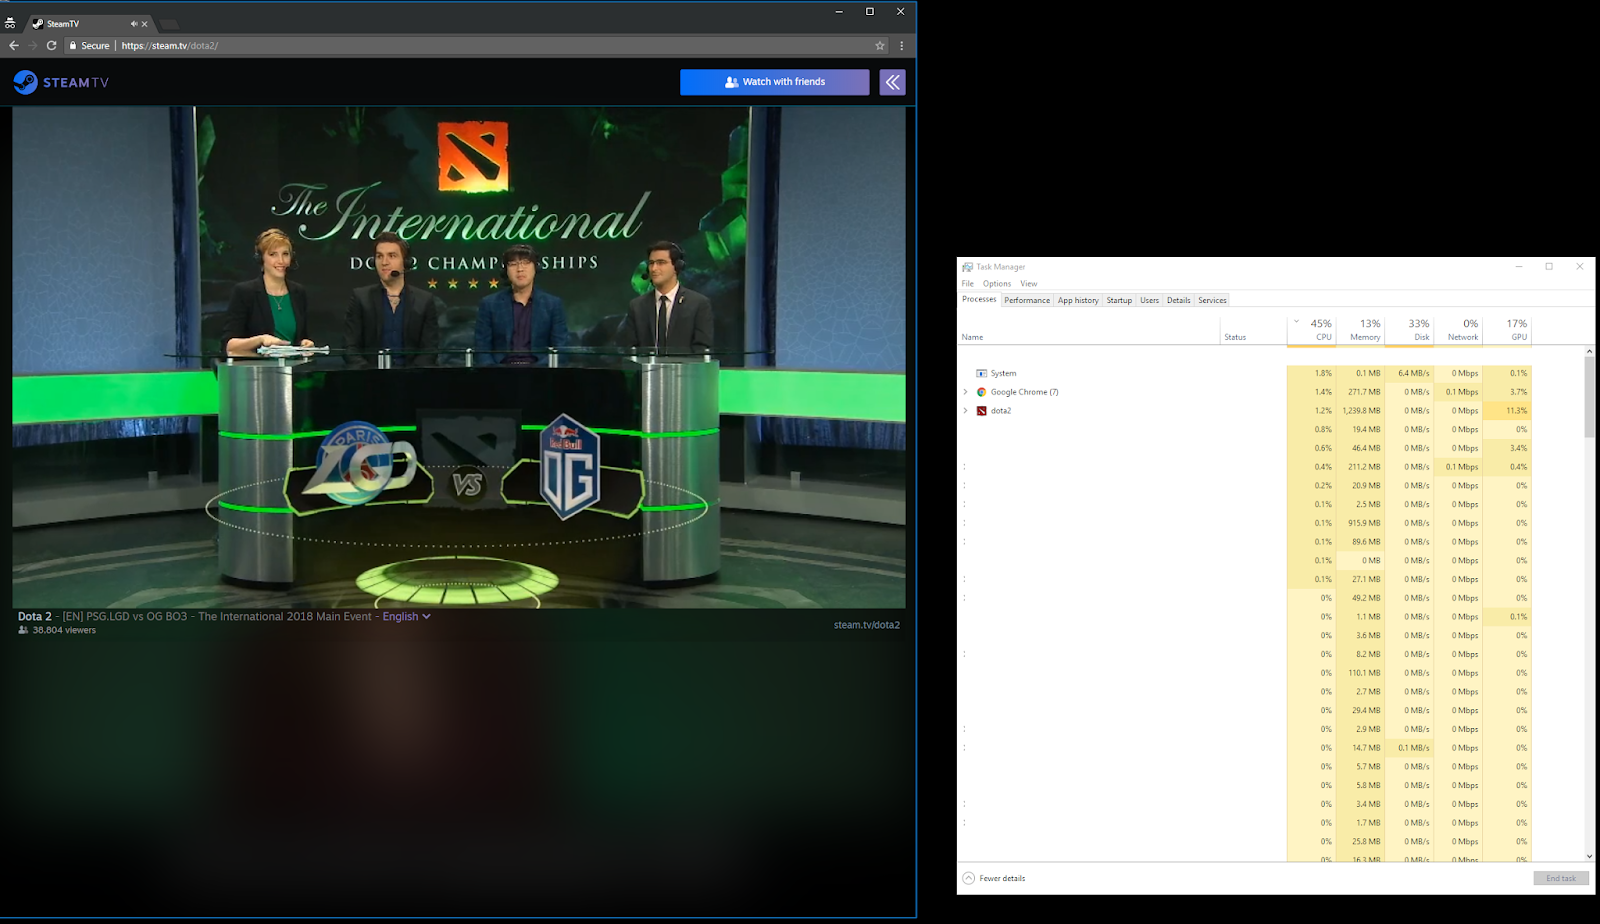Click the Task Manager title bar icon
This screenshot has width=1600, height=924.
[x=967, y=267]
